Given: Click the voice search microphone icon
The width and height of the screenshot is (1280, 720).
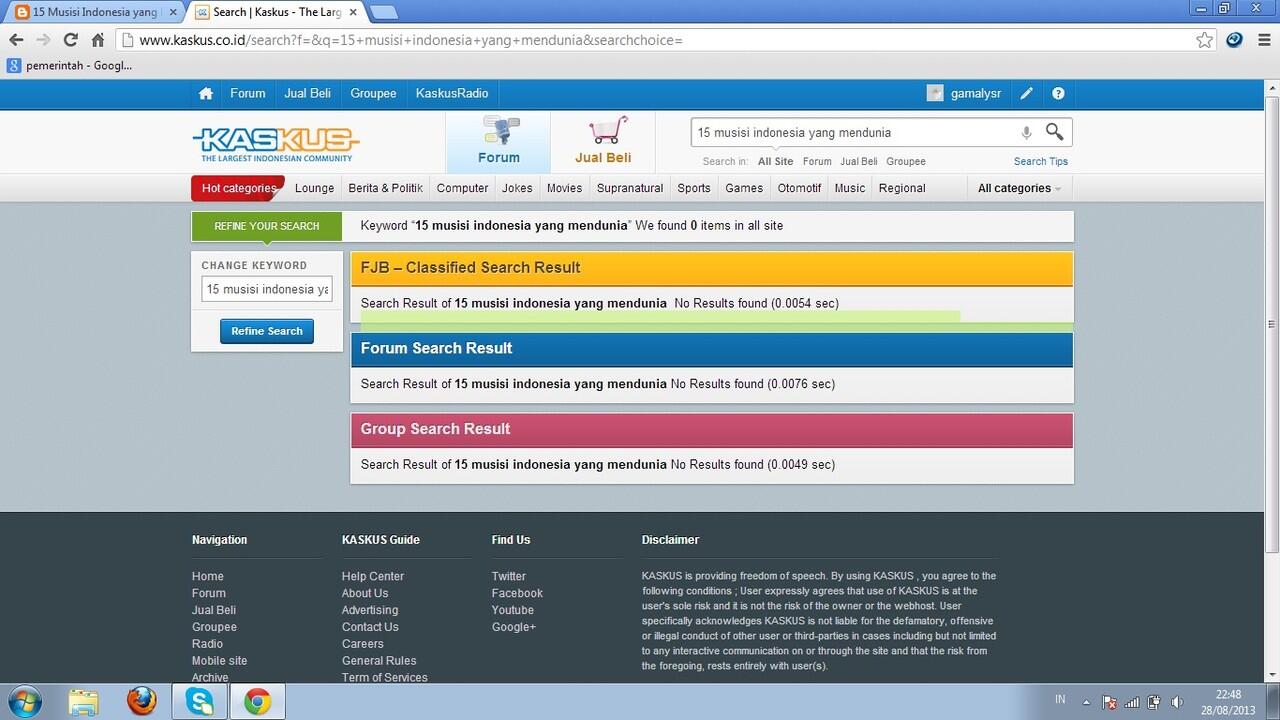Looking at the screenshot, I should click(x=1026, y=132).
